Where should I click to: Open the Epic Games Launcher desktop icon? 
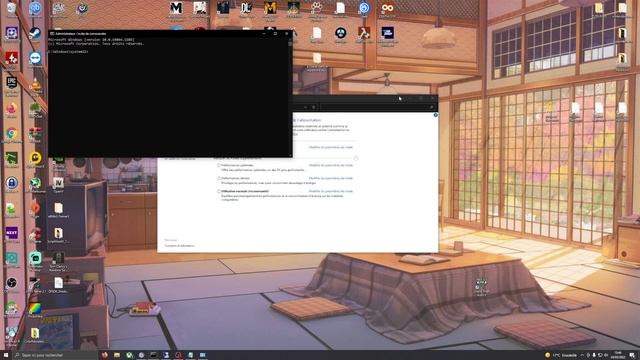point(11,82)
